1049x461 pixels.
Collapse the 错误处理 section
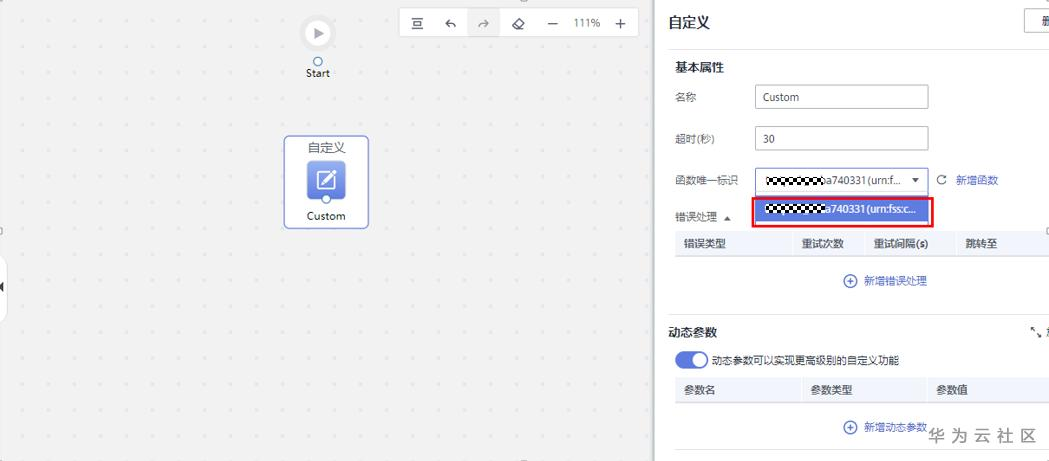coord(727,218)
